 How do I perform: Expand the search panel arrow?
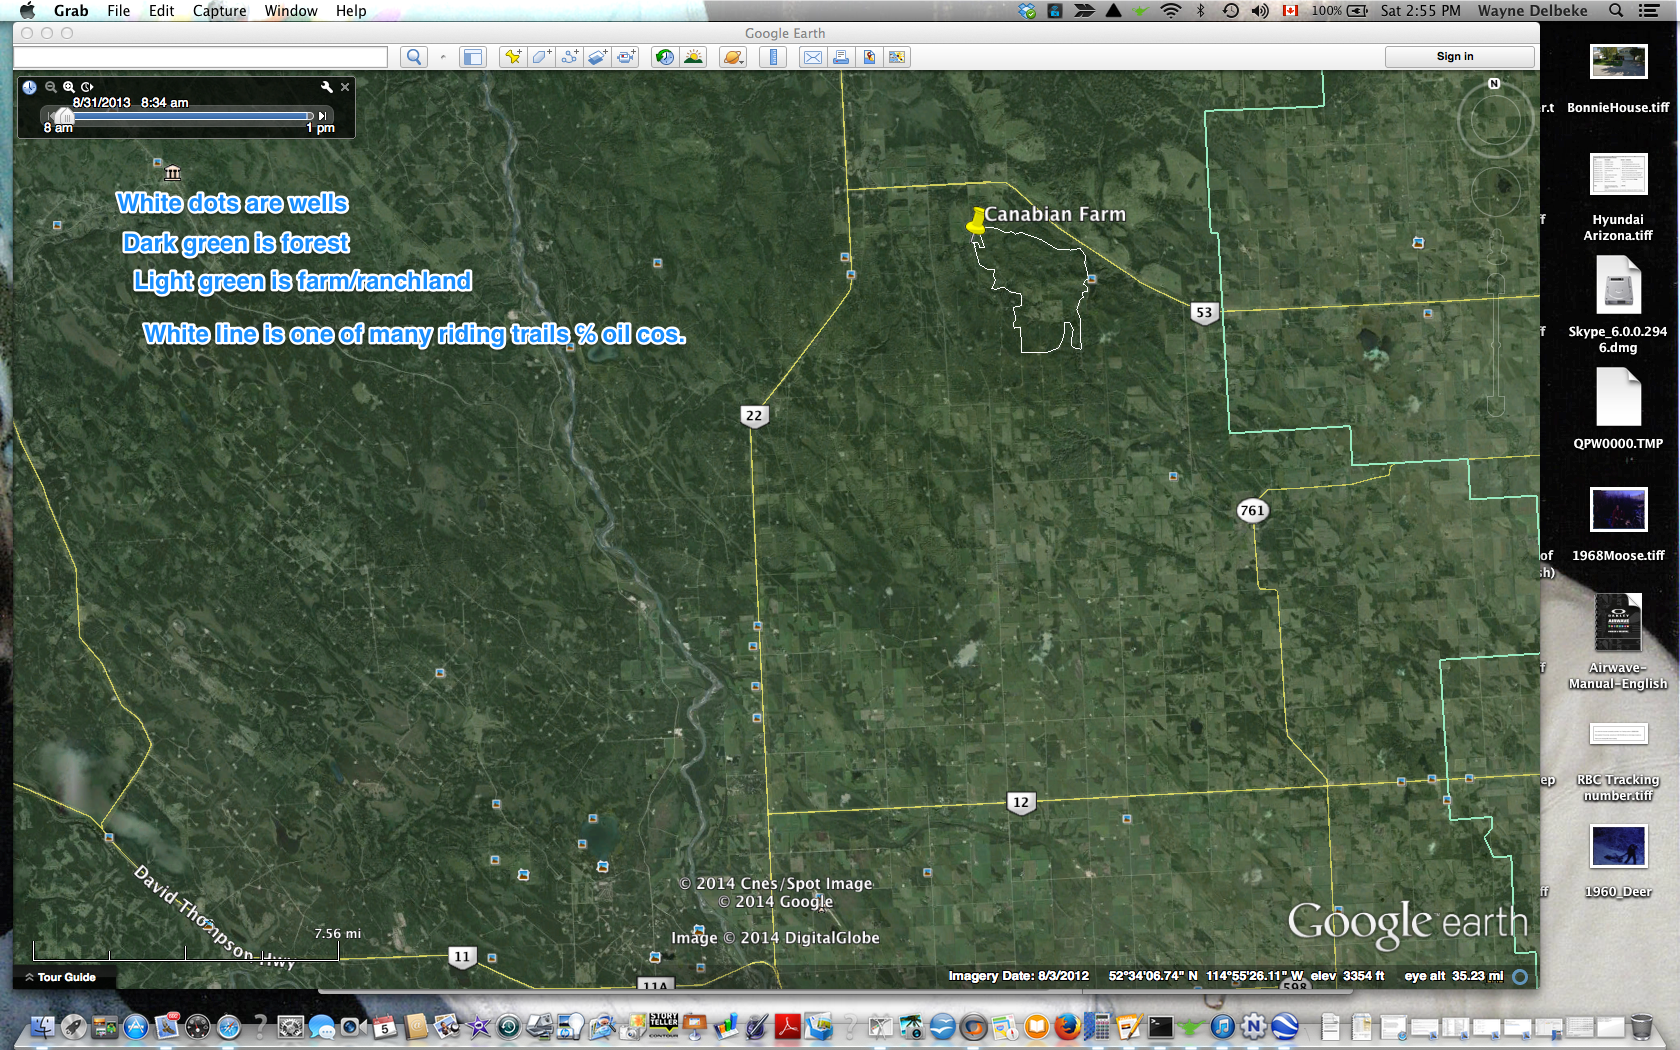pyautogui.click(x=443, y=57)
